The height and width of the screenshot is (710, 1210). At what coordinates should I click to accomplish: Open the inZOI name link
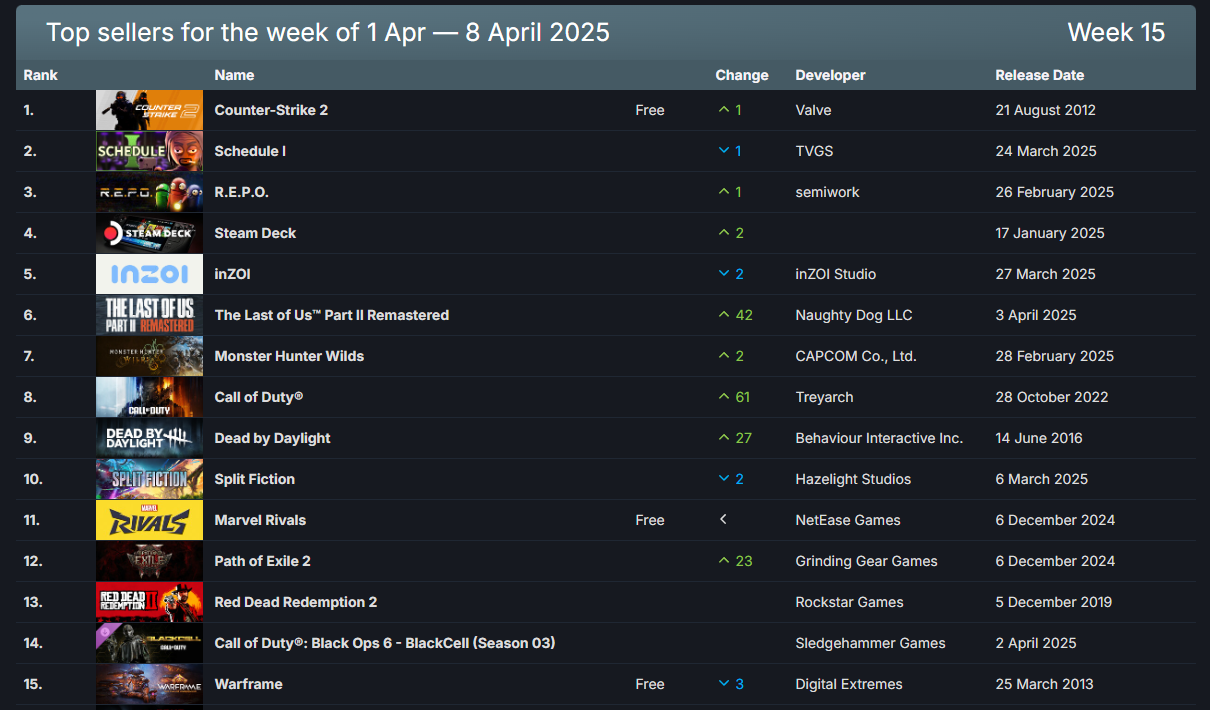coord(233,274)
